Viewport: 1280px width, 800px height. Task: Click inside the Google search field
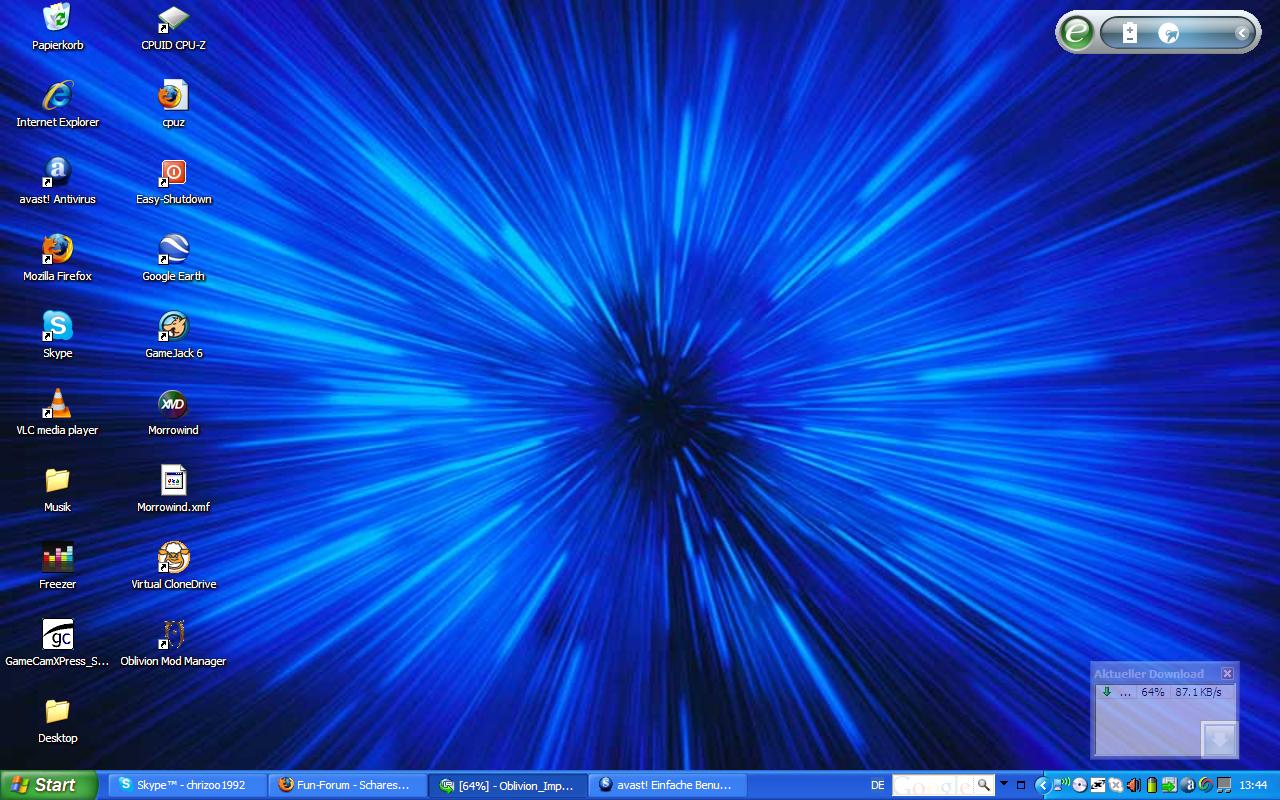(933, 785)
